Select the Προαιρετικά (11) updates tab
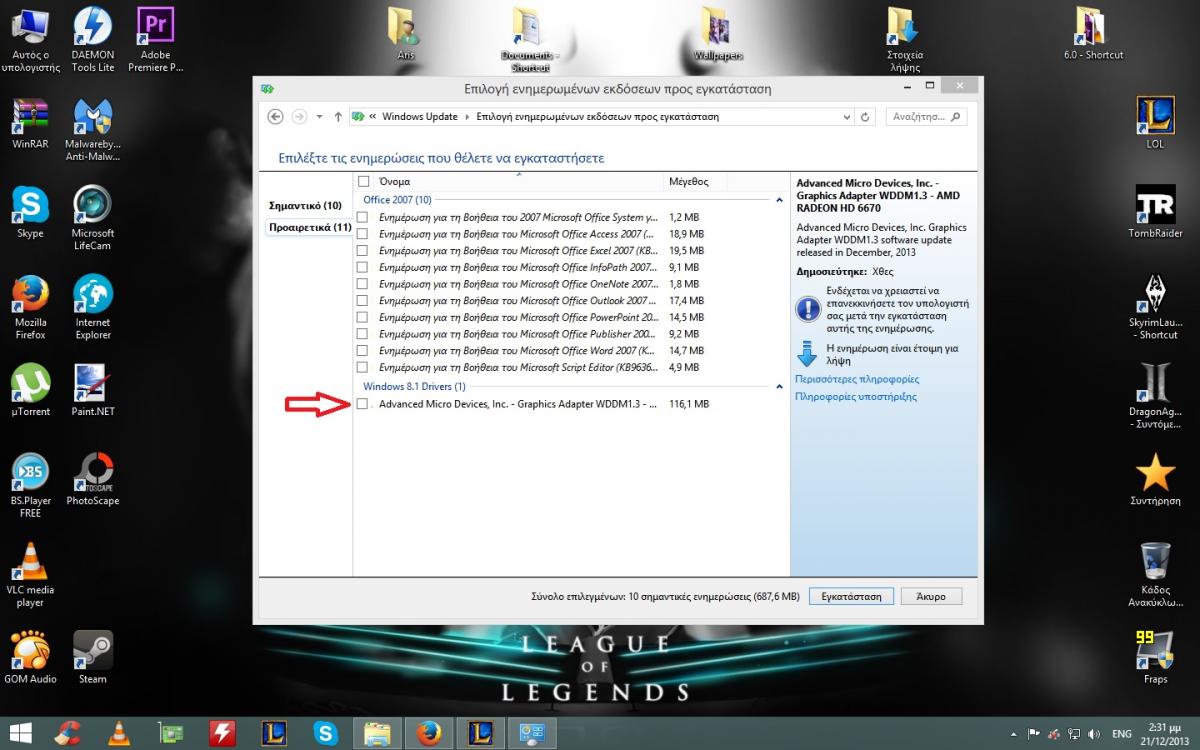The height and width of the screenshot is (750, 1200). point(309,227)
